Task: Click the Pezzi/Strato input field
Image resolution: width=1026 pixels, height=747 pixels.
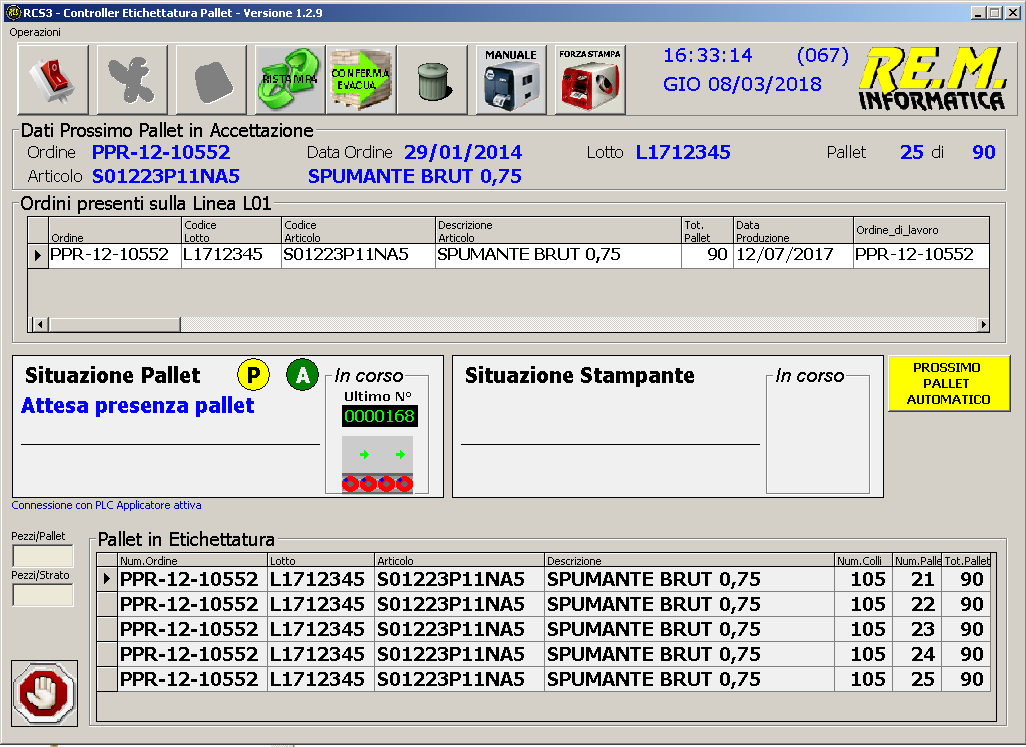Action: 42,595
